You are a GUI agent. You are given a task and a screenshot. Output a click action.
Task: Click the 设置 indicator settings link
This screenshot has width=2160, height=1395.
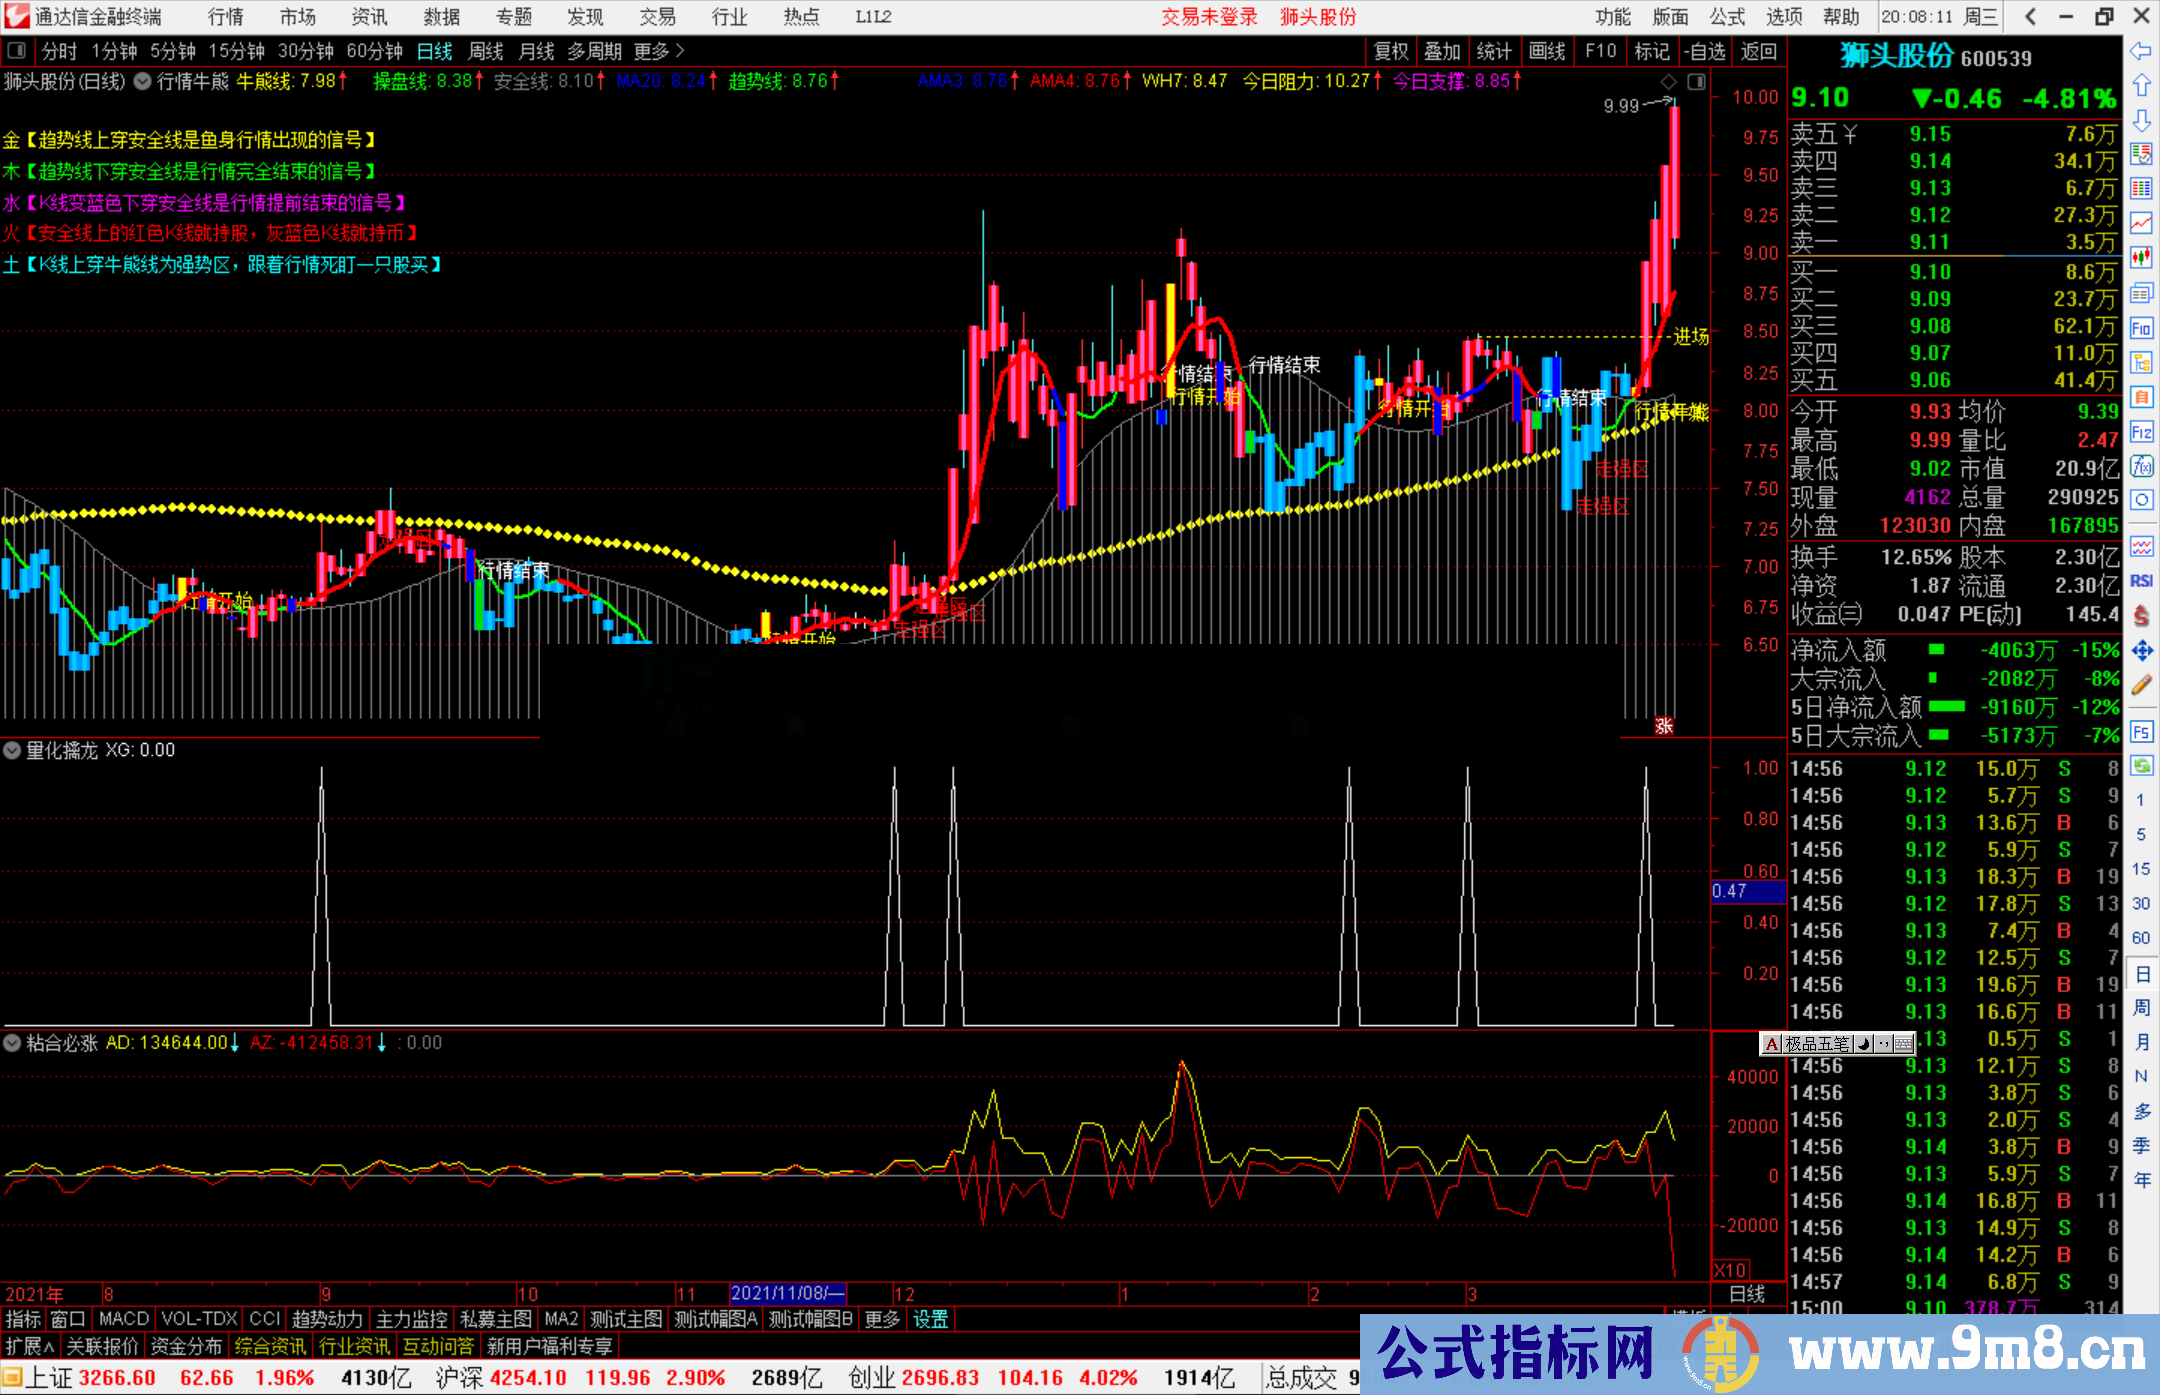tap(930, 1319)
